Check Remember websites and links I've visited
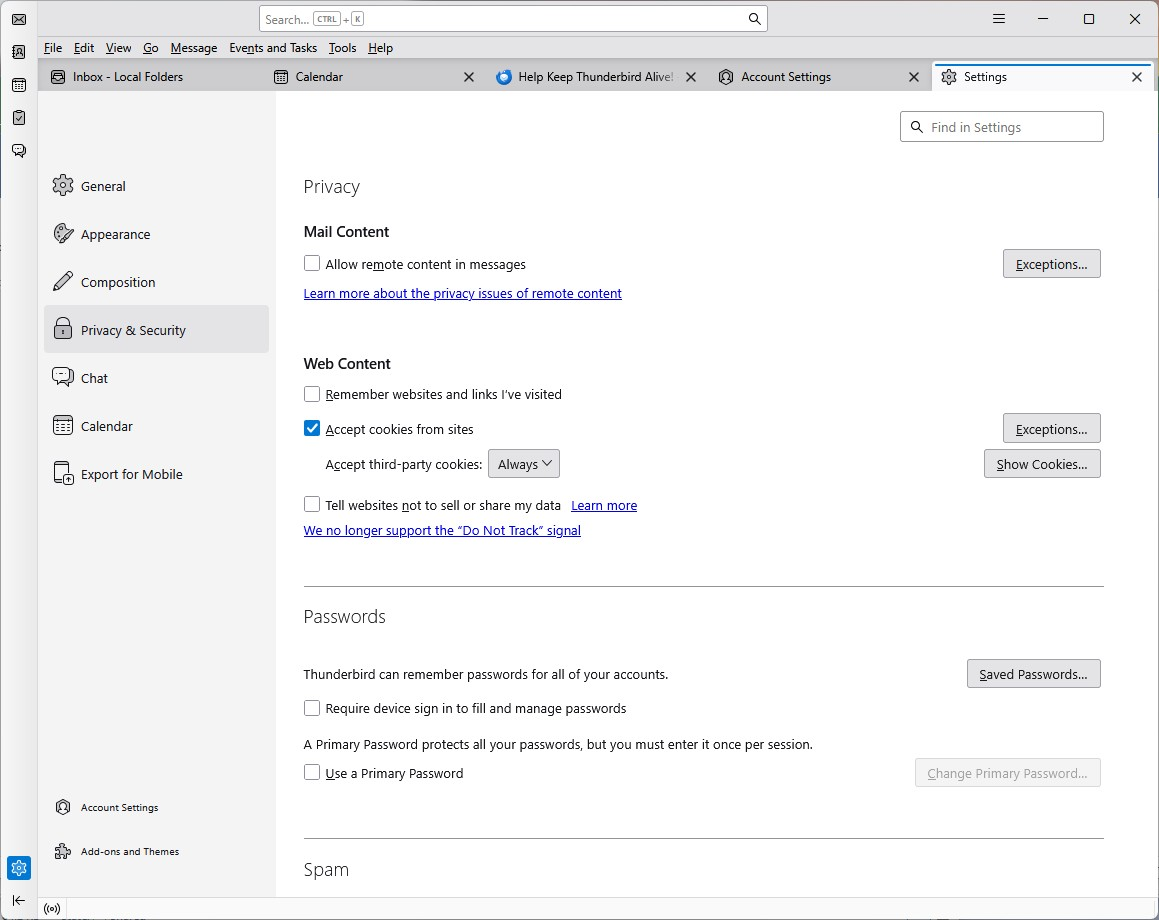The image size is (1159, 920). coord(312,394)
